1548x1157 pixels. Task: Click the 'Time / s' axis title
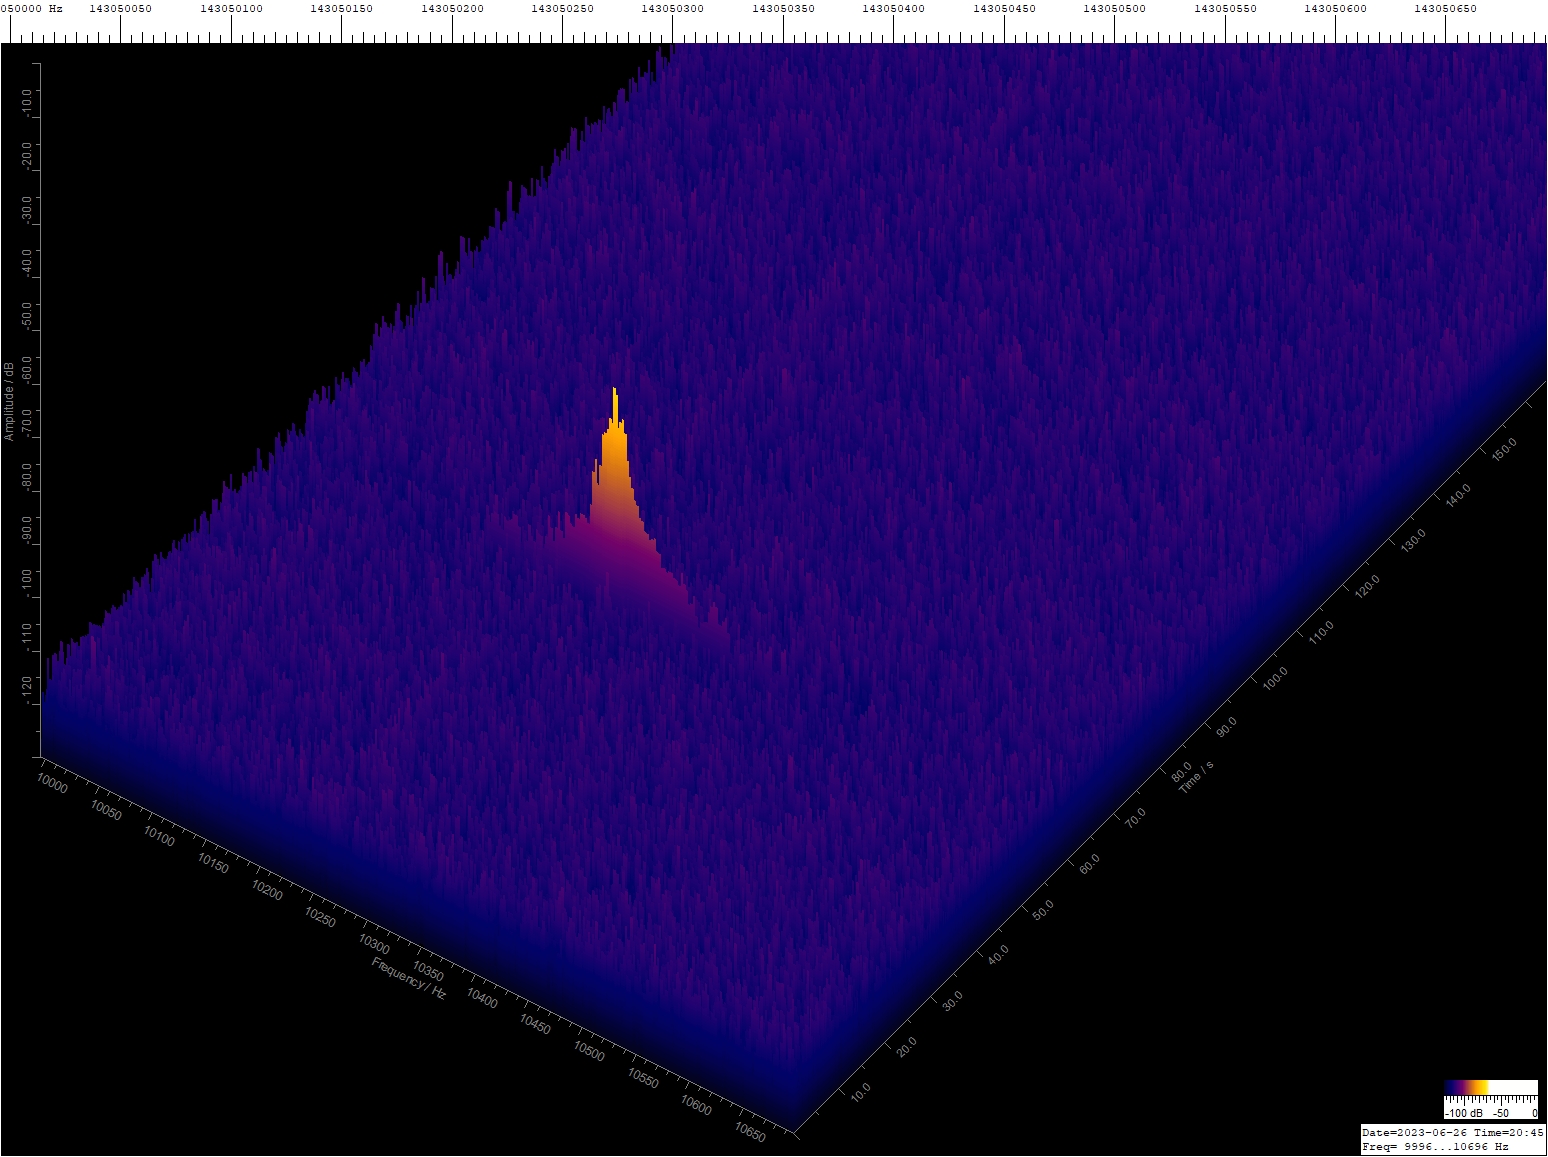[x=1196, y=777]
